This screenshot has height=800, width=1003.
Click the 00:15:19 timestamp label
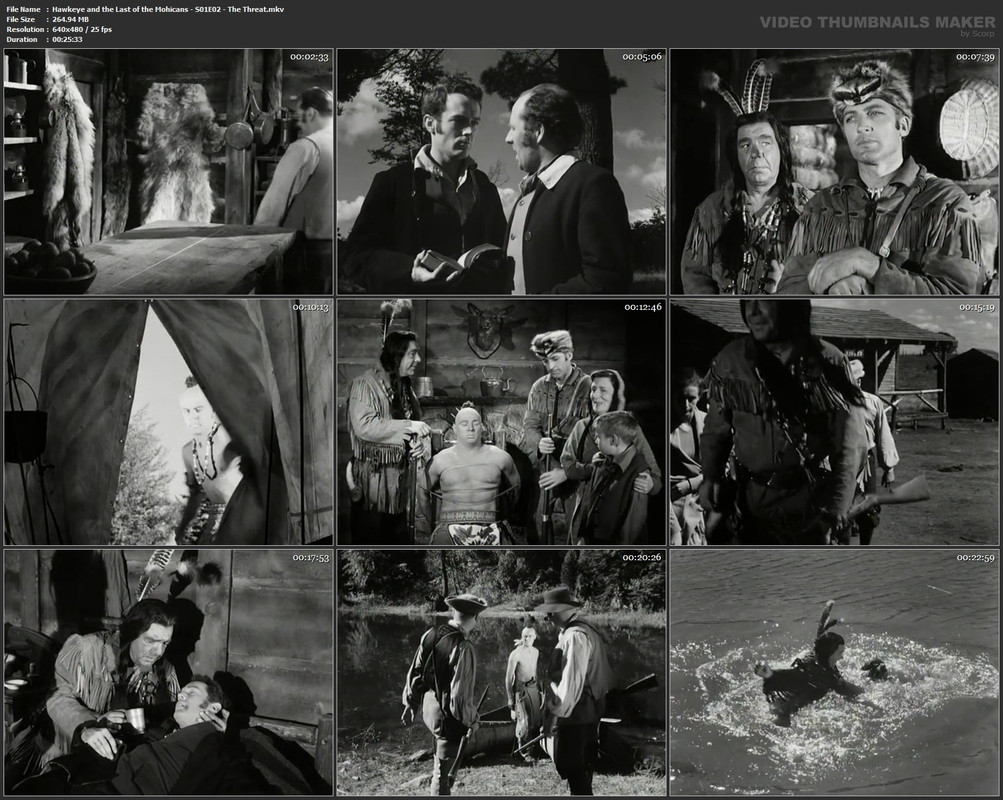(977, 308)
